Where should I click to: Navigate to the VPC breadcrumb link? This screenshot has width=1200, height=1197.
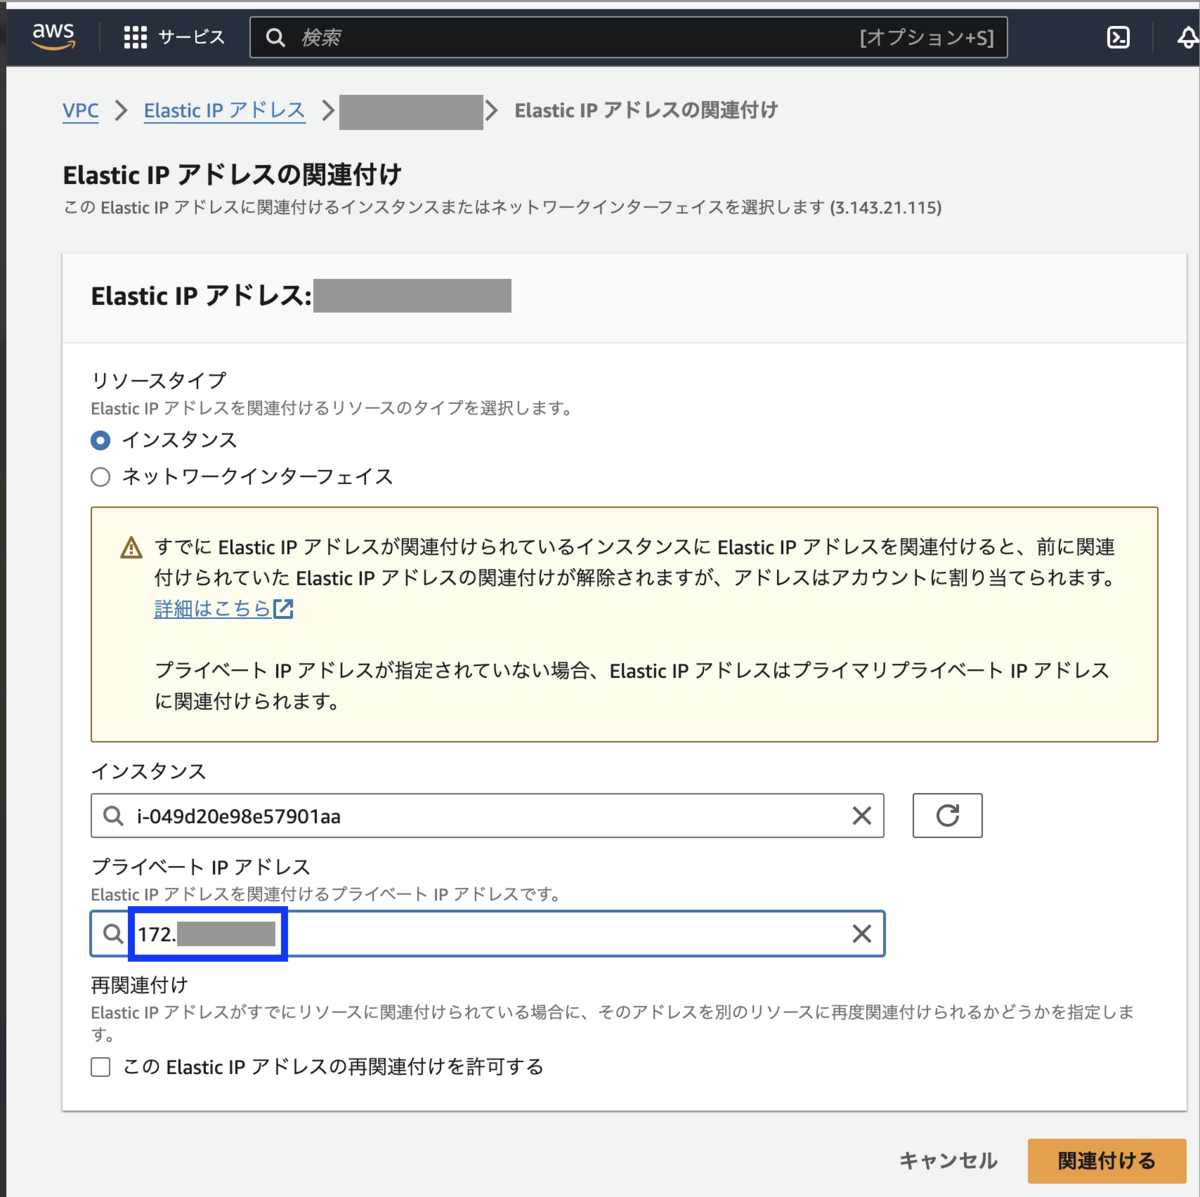pyautogui.click(x=81, y=110)
